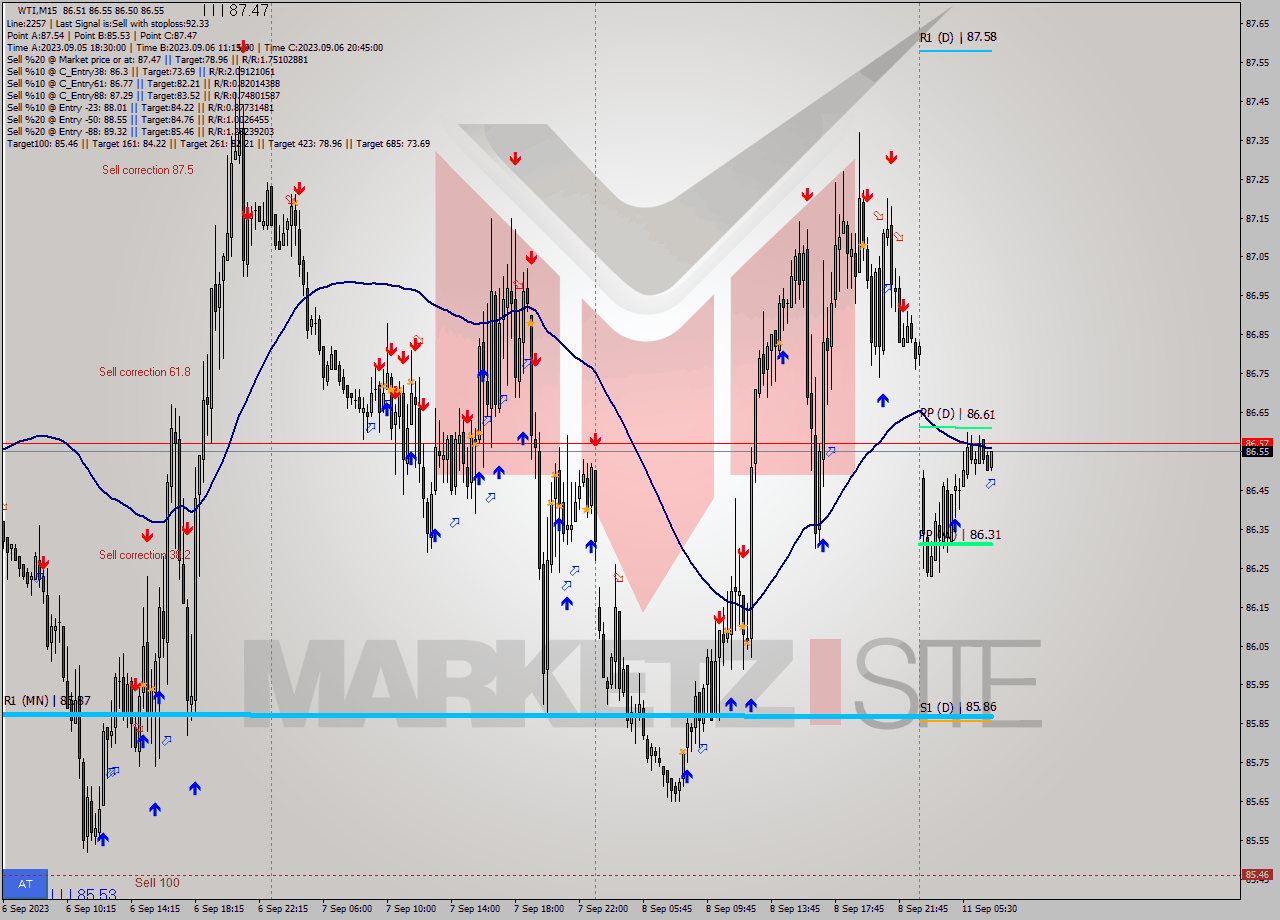Screen dimensions: 1280x920
Task: Click the 'Sell %20 @ Entry -88' line
Action: [x=140, y=131]
